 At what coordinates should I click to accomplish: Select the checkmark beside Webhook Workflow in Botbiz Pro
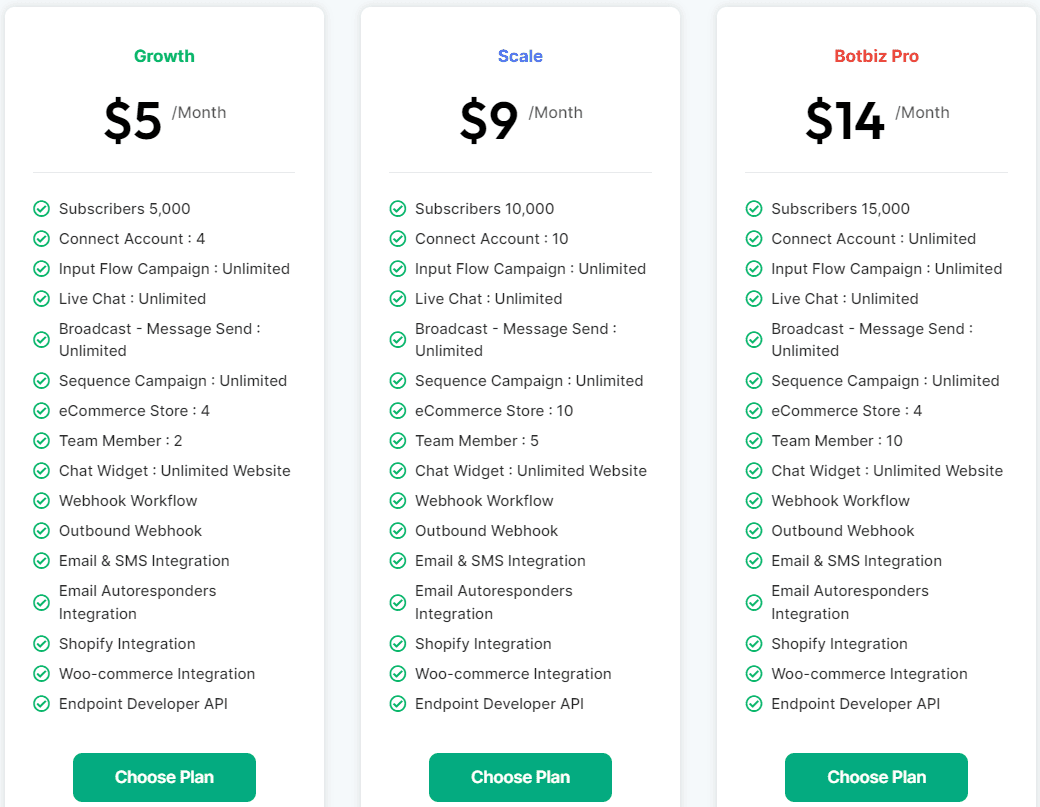[753, 500]
